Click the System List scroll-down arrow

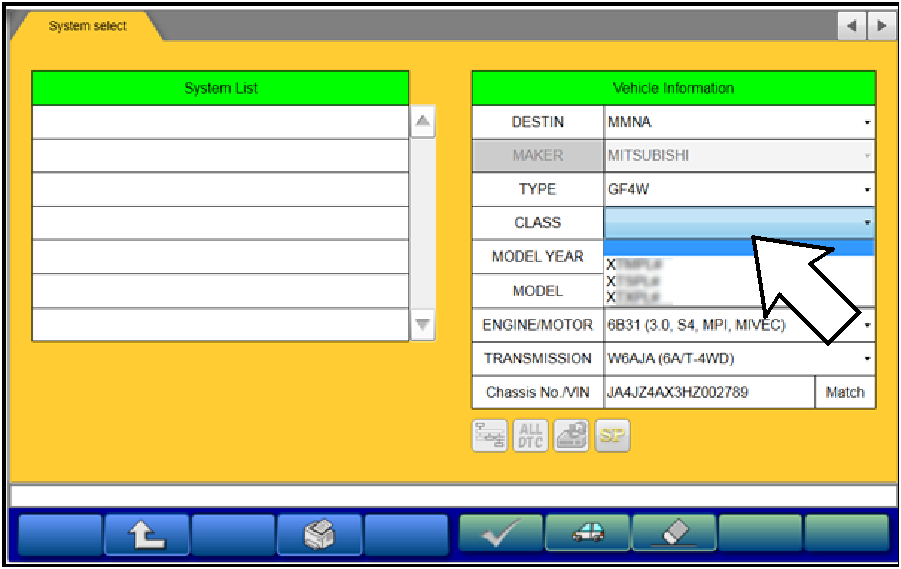(x=423, y=324)
